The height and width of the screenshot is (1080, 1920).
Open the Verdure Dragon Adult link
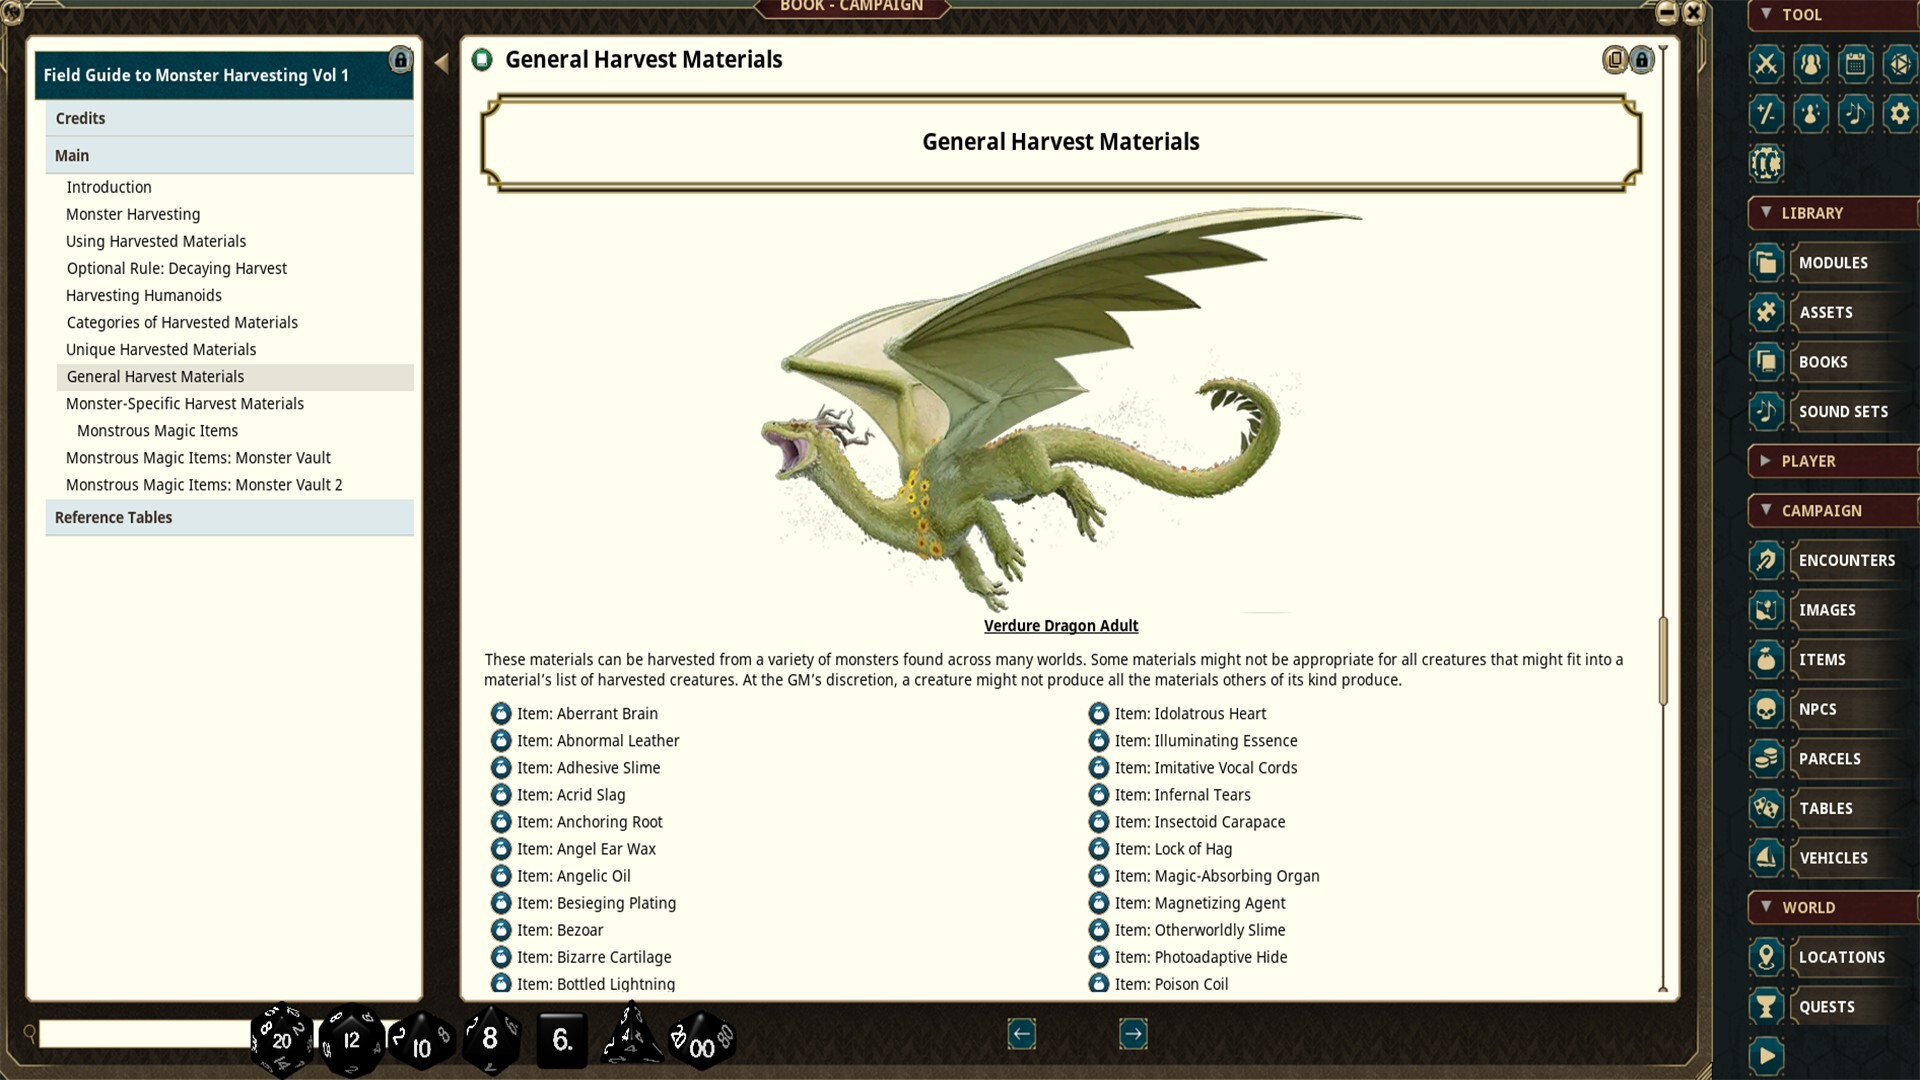pyautogui.click(x=1061, y=625)
